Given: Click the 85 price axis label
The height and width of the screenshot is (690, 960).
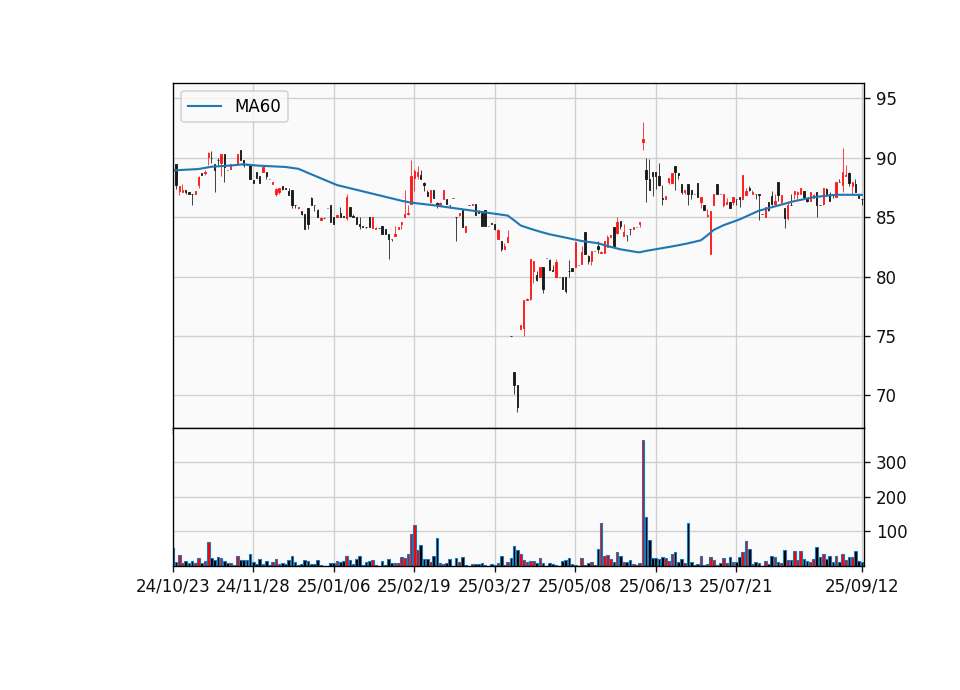Looking at the screenshot, I should coord(886,218).
